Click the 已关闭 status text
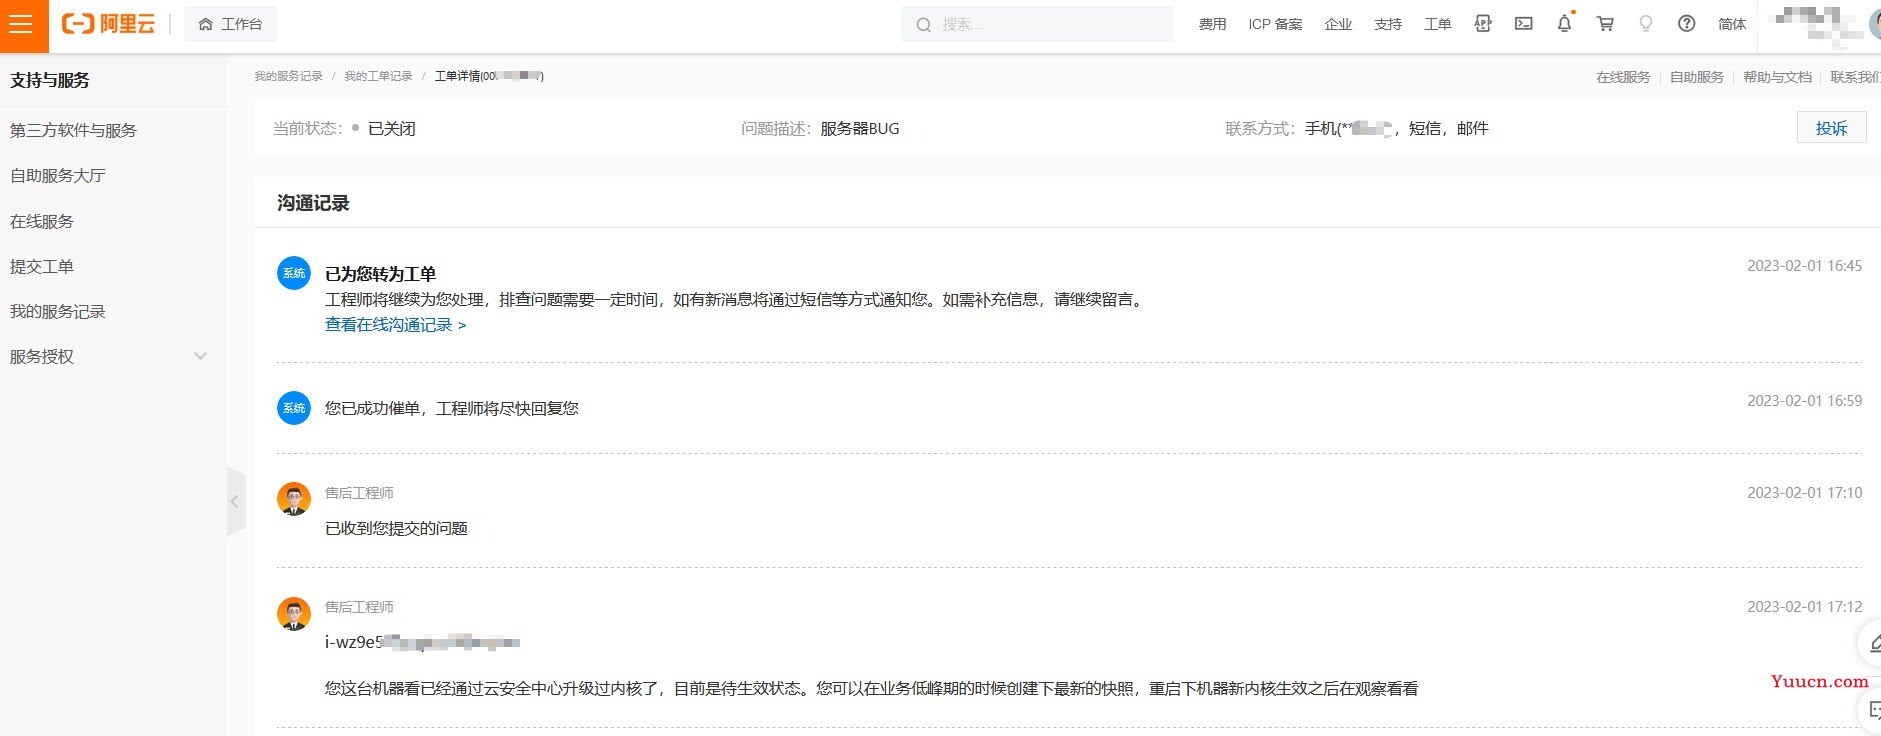 [x=392, y=129]
